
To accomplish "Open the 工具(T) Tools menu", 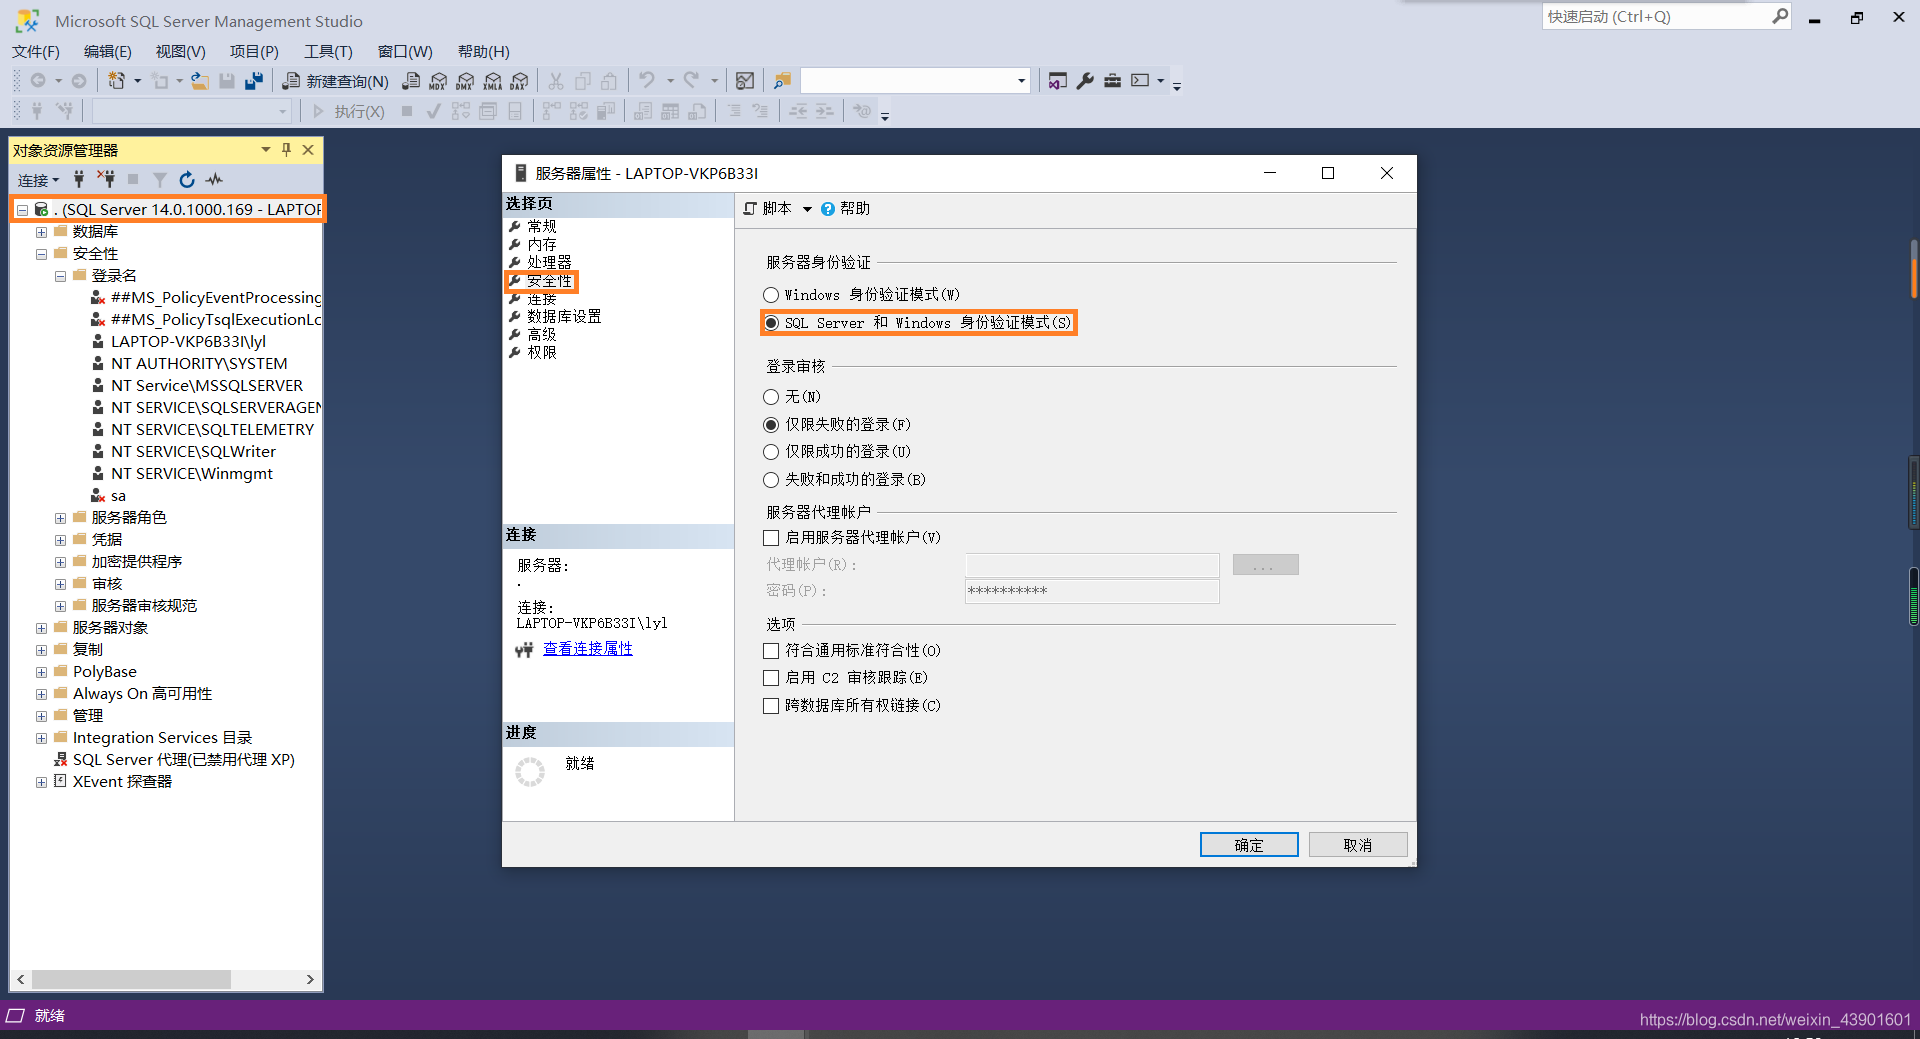I will click(x=328, y=51).
